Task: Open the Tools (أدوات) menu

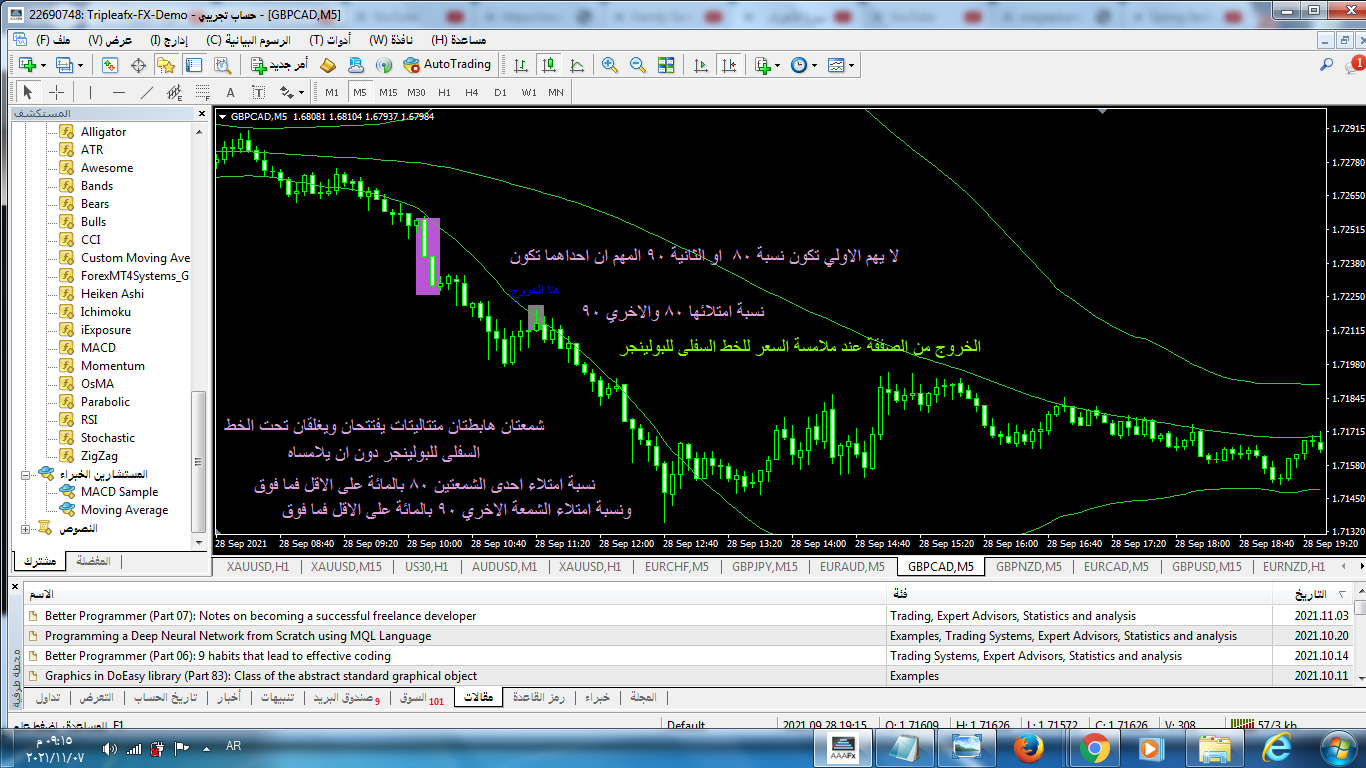Action: tap(329, 40)
